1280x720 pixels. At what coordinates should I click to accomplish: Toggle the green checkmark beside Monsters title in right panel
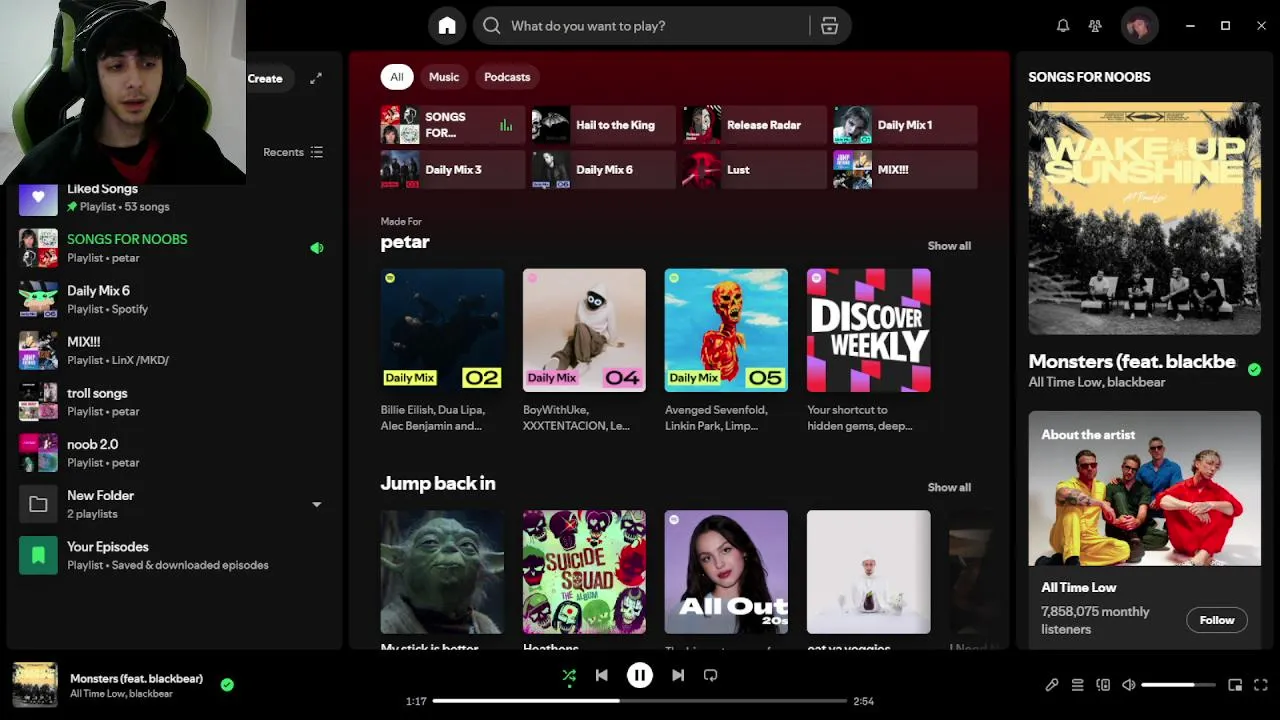pos(1254,370)
